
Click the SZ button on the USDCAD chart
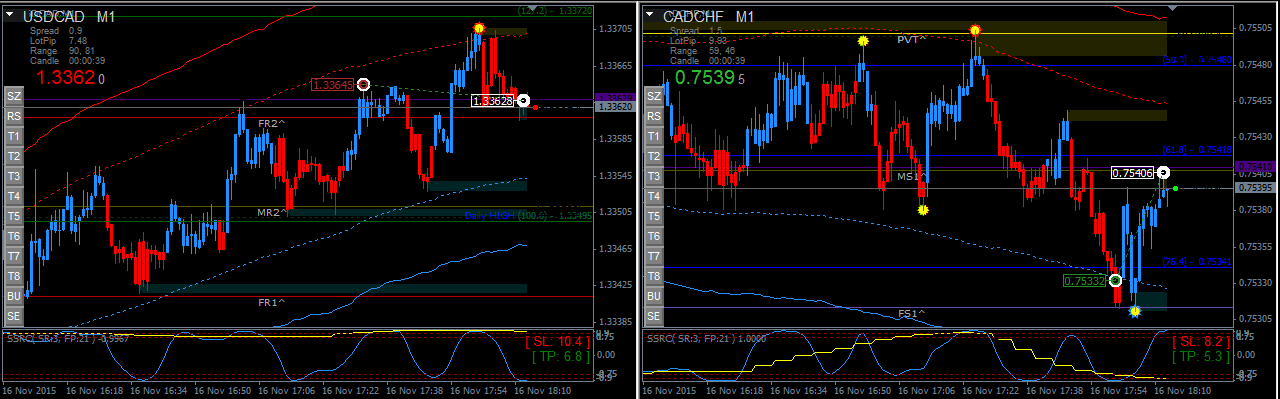14,96
